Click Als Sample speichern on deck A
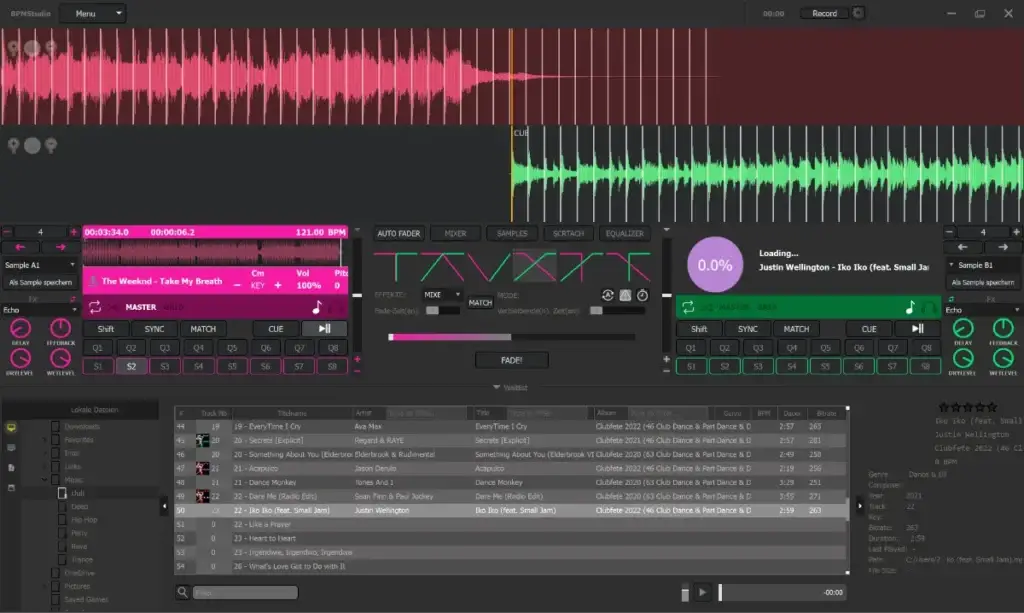 tap(40, 283)
